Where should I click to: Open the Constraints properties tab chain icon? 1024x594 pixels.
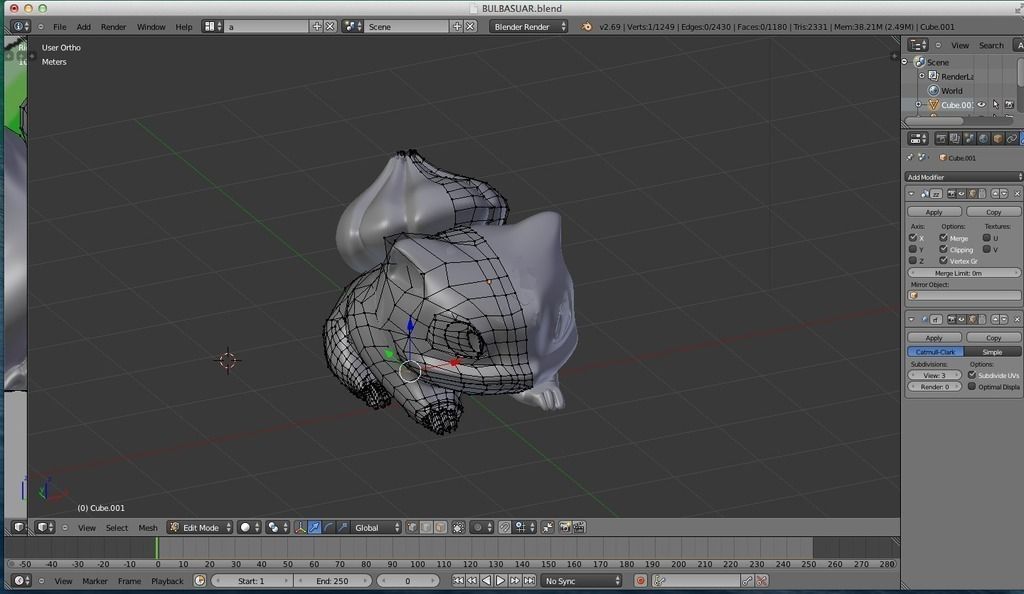tap(1012, 138)
